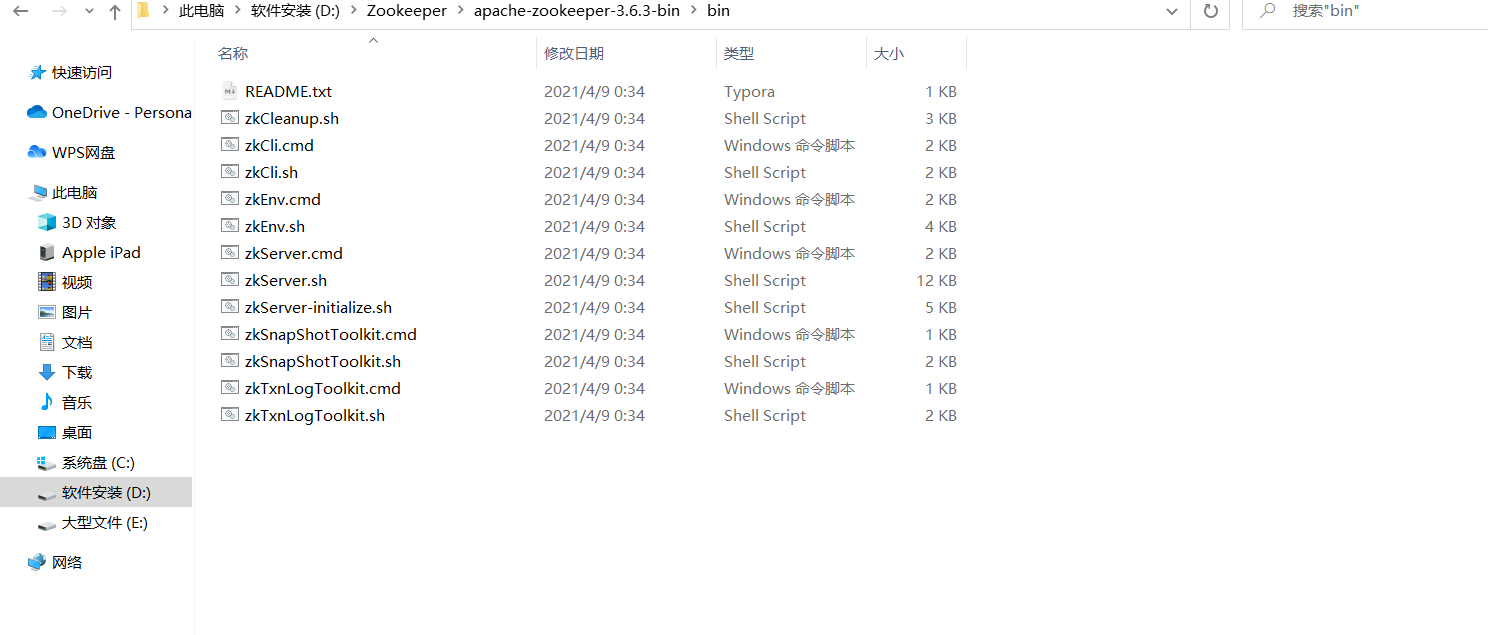This screenshot has height=635, width=1488.
Task: Click the zkCli.sh file icon
Action: click(x=230, y=172)
